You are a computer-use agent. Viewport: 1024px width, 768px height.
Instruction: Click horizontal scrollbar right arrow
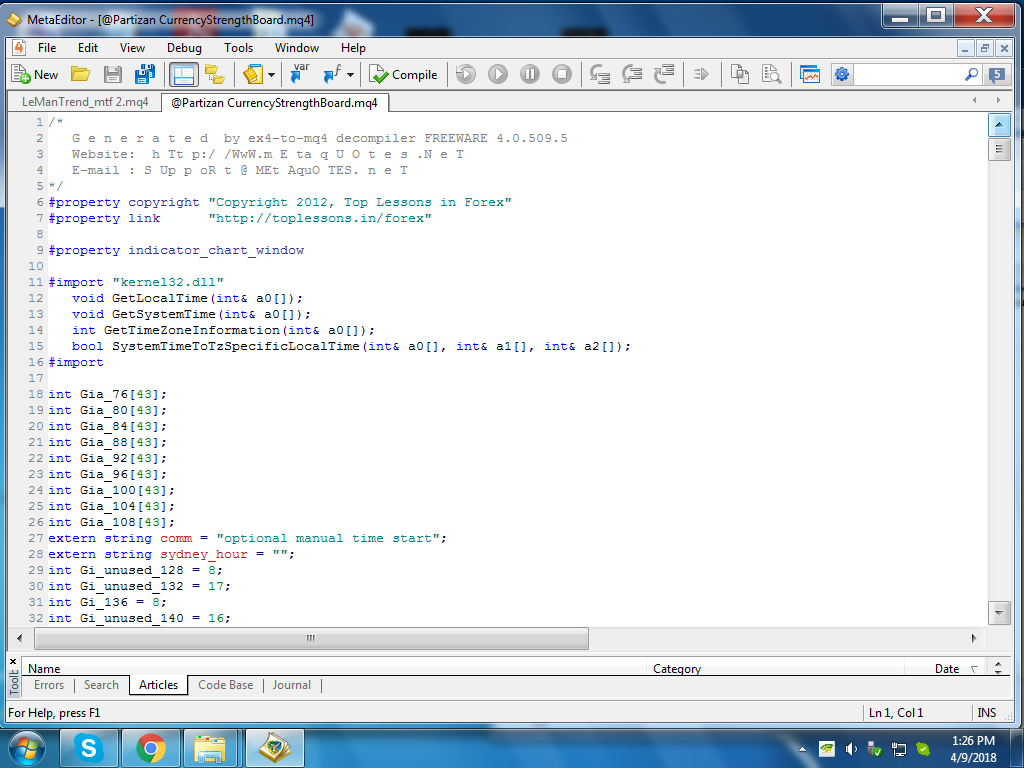coord(974,638)
